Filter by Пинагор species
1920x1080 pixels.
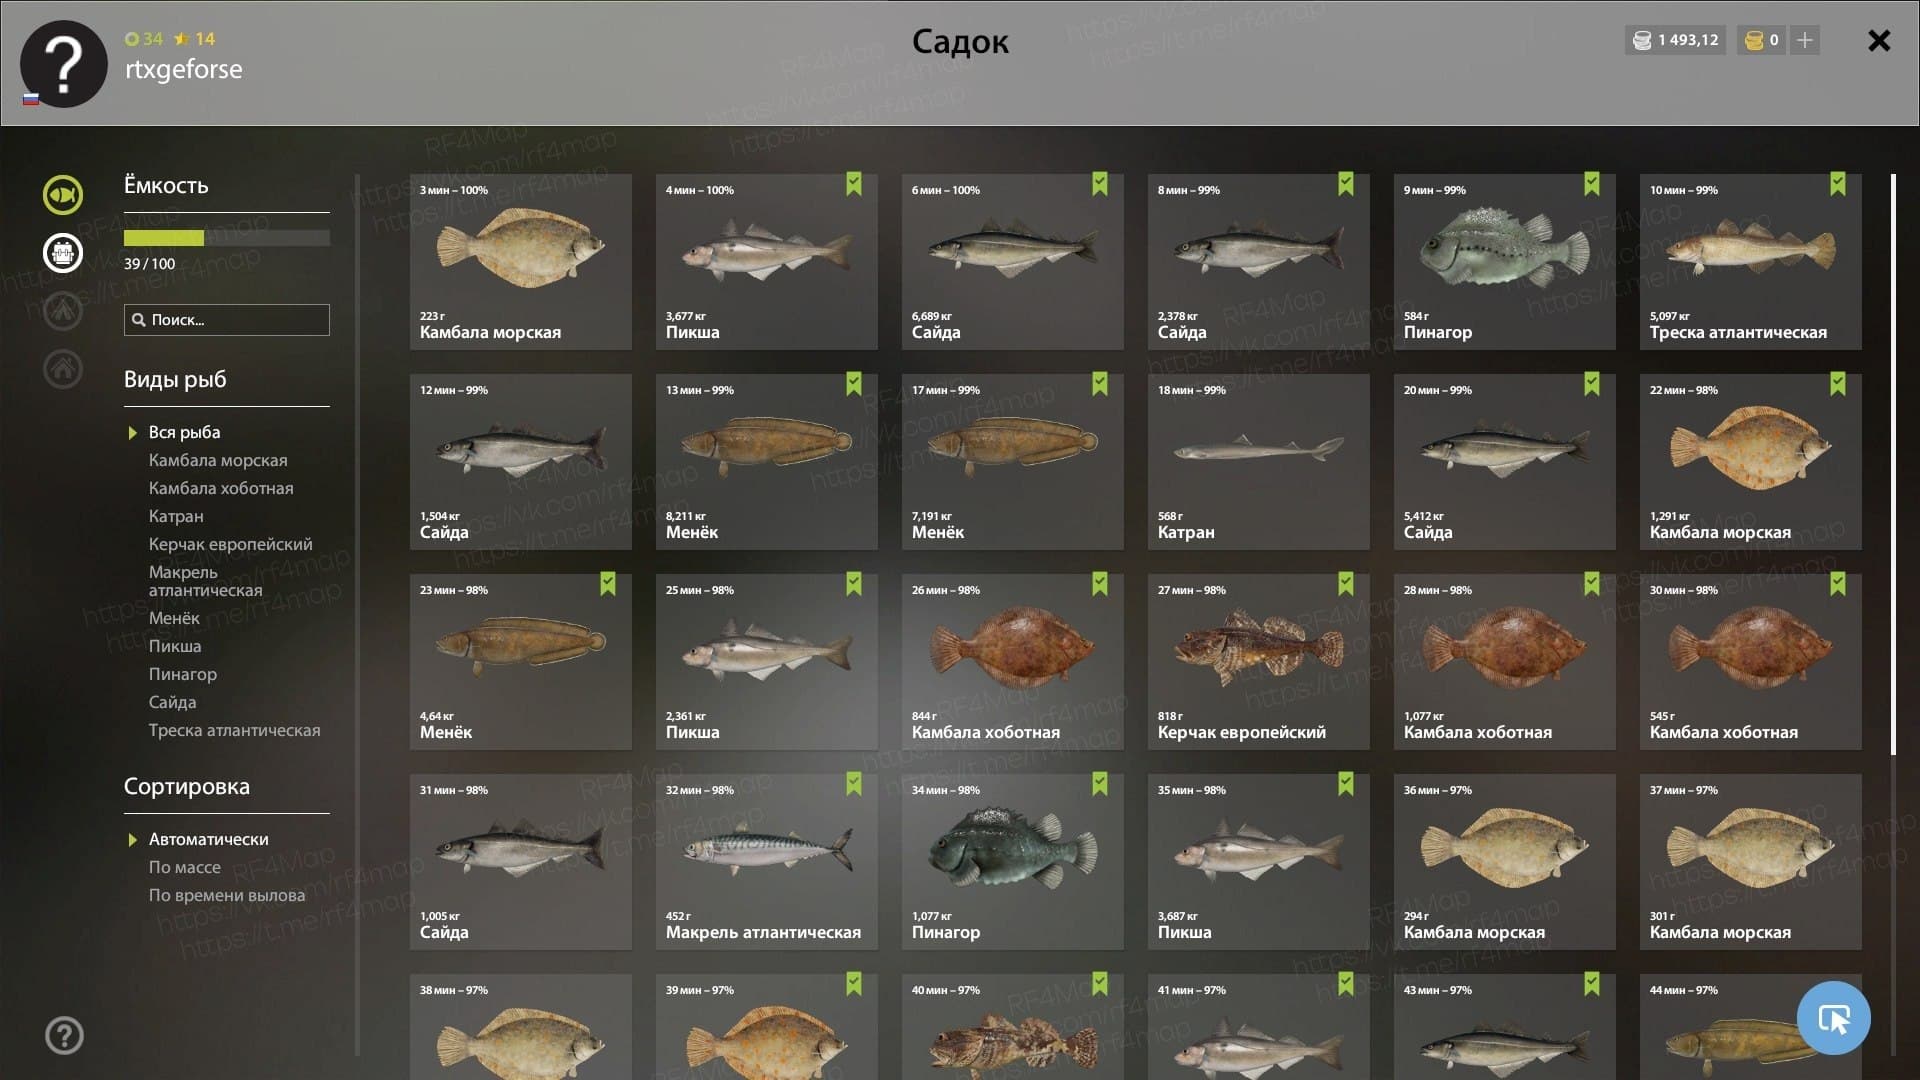183,674
